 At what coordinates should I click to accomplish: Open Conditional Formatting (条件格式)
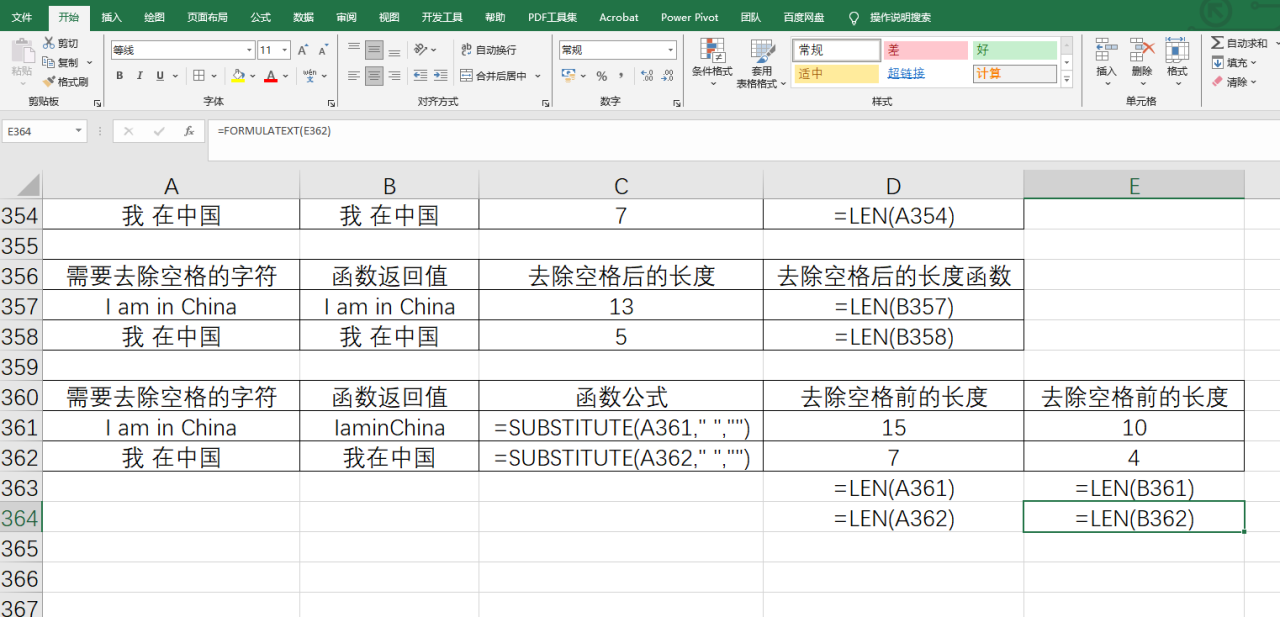pos(712,63)
